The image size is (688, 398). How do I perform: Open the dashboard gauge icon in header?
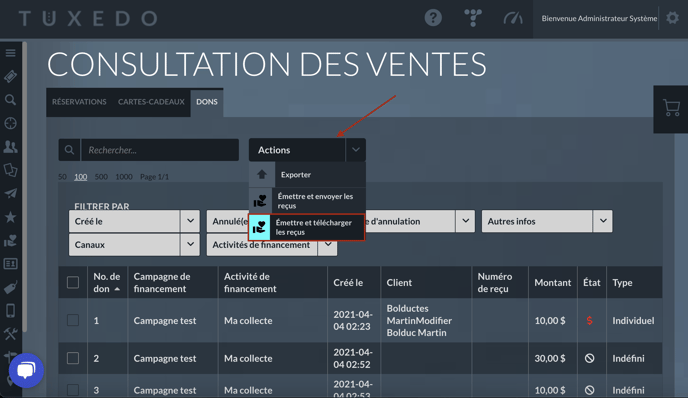[513, 18]
